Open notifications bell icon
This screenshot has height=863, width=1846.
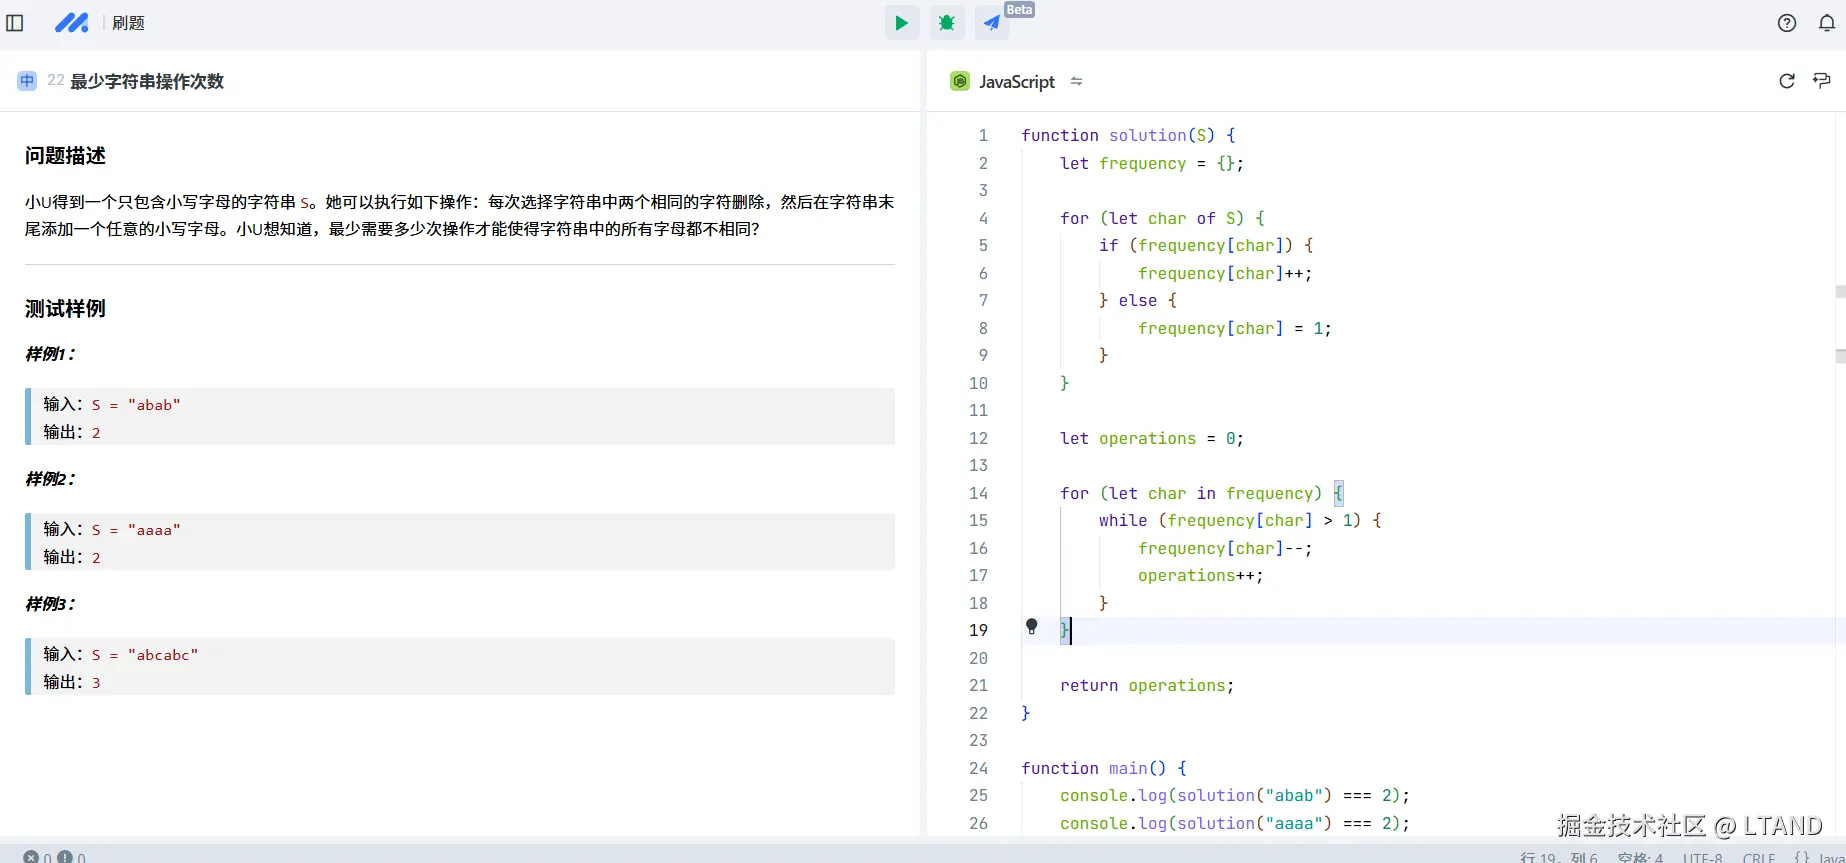[x=1826, y=23]
